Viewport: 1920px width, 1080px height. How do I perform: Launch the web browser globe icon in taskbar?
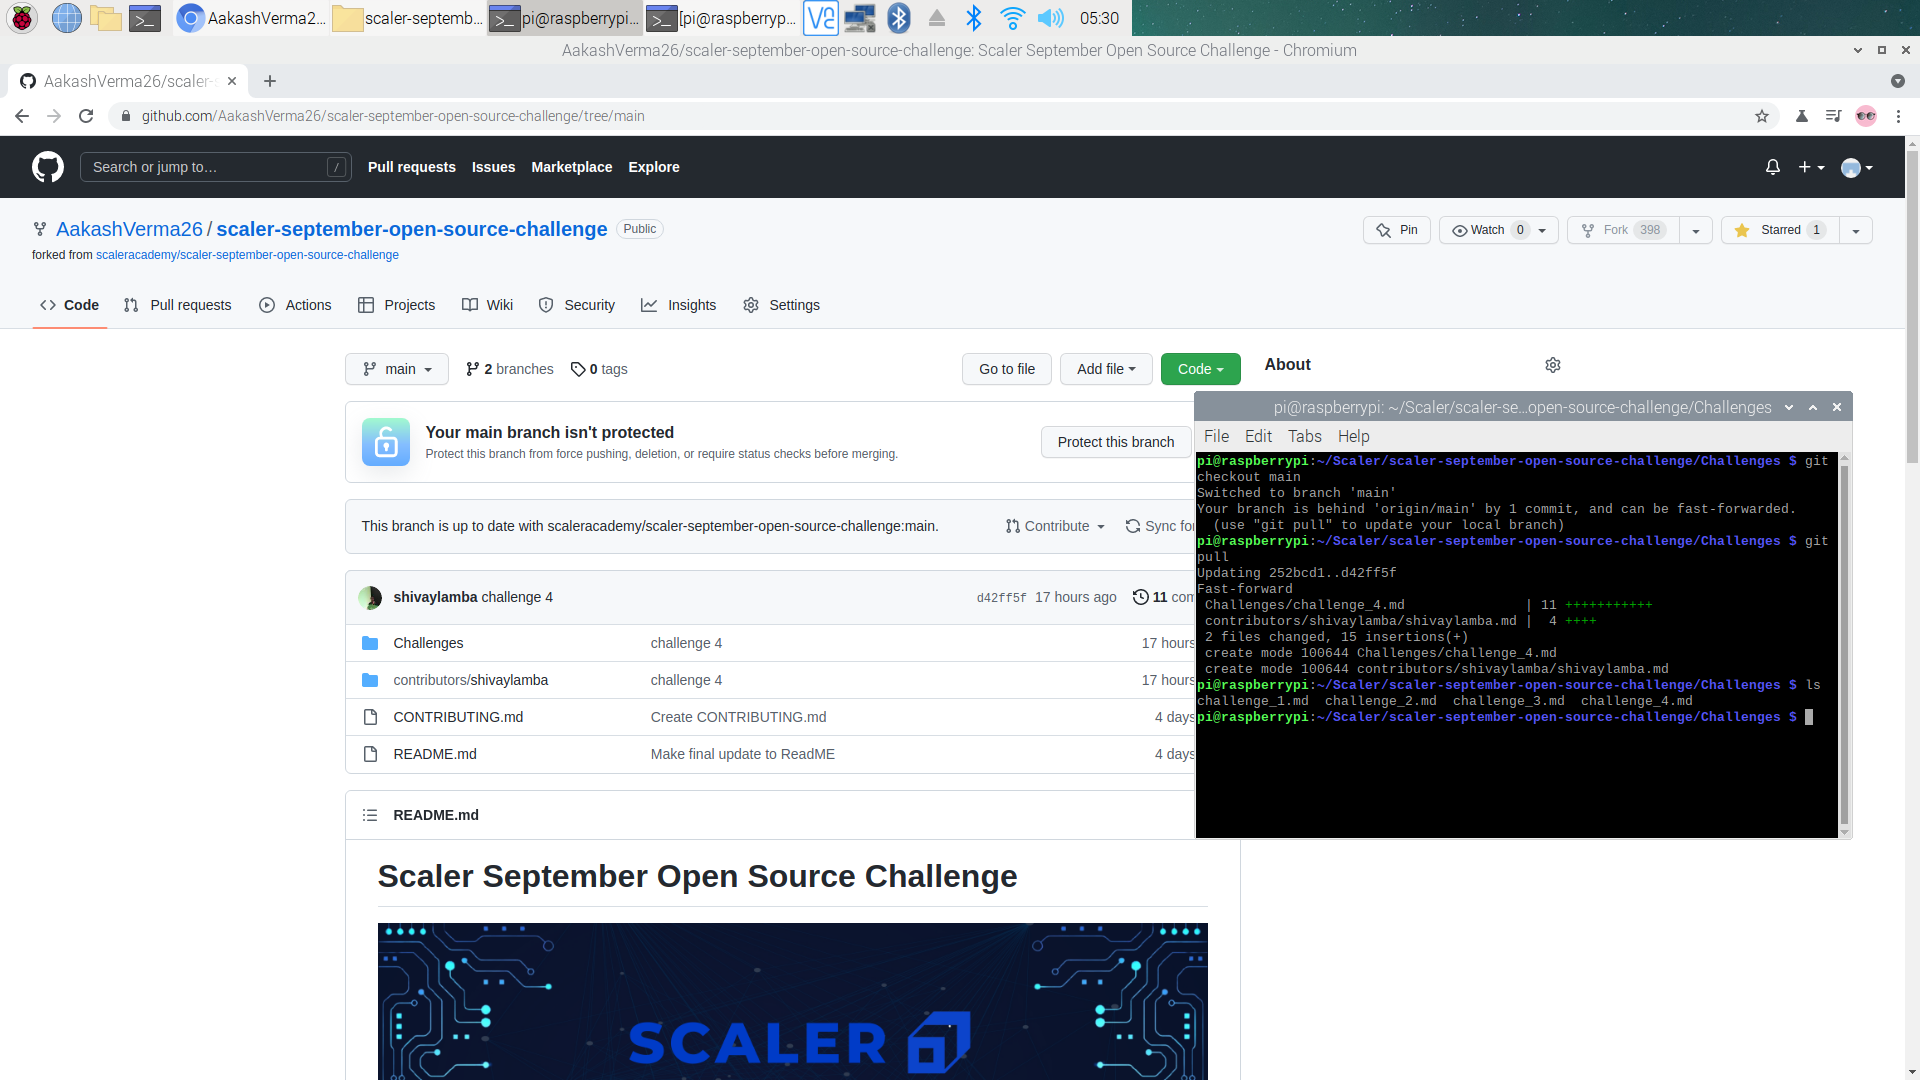pos(66,18)
